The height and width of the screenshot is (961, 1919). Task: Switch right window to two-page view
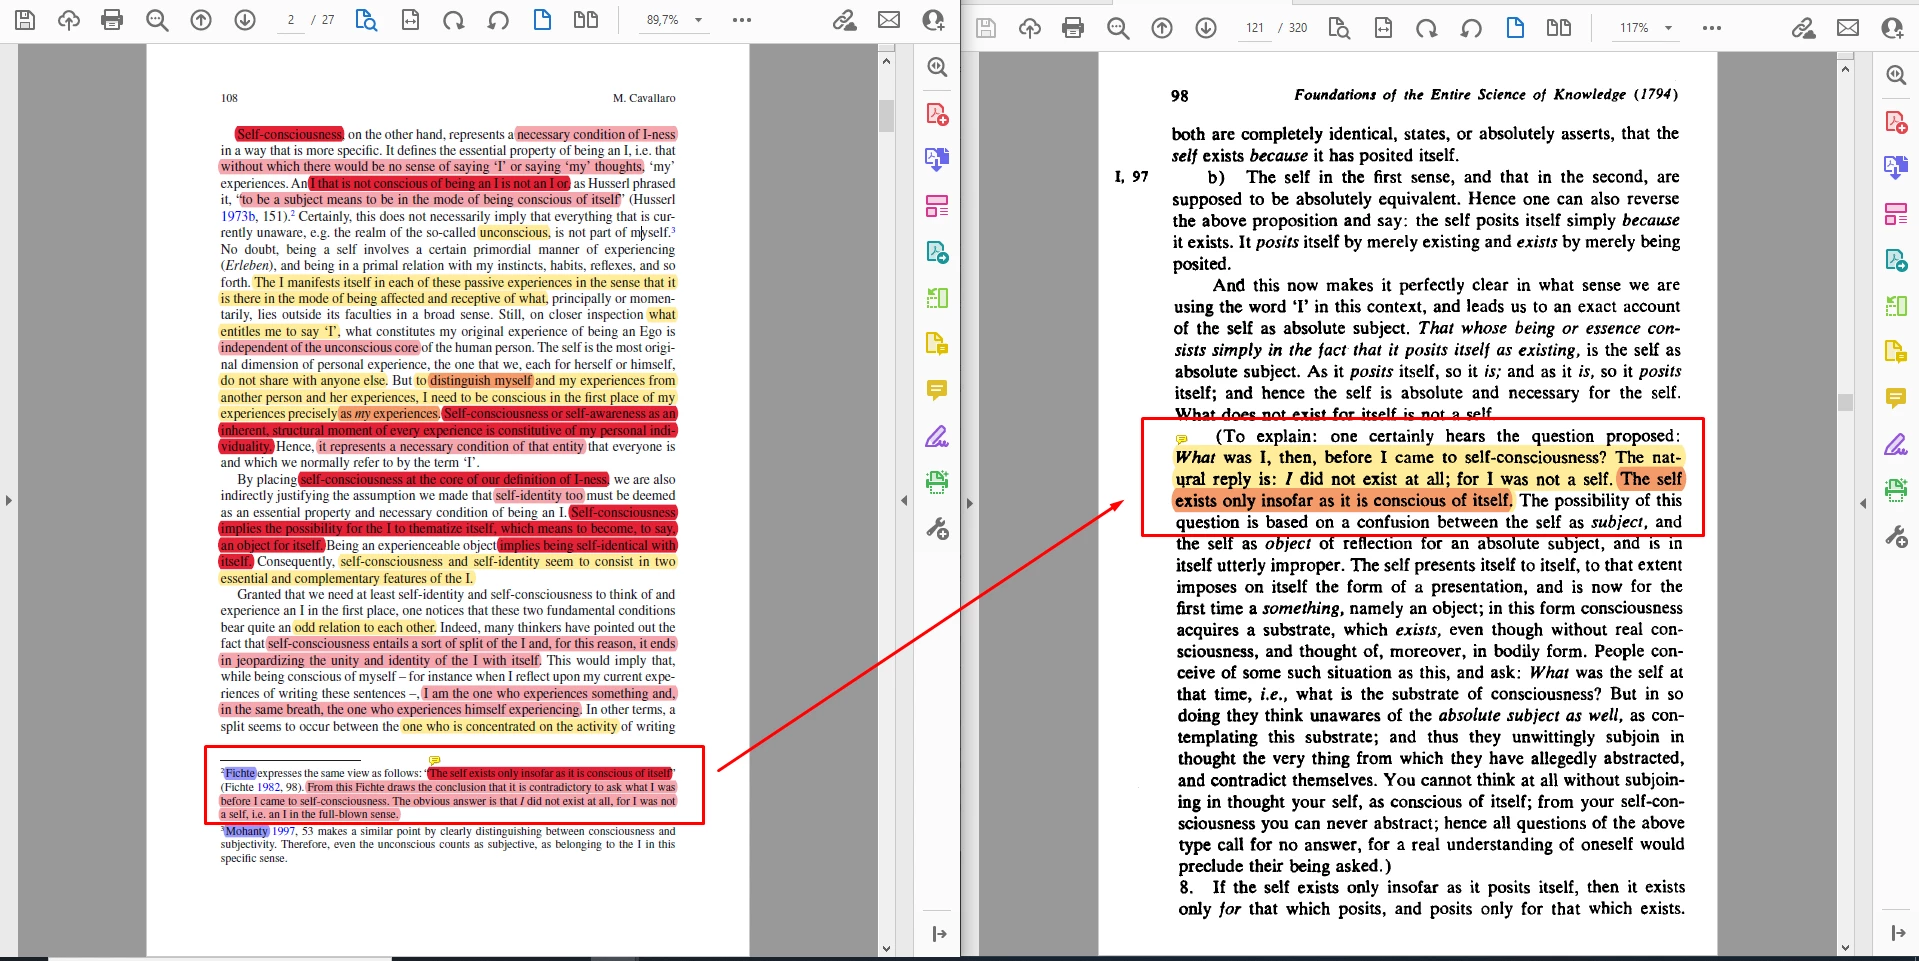click(x=1559, y=28)
